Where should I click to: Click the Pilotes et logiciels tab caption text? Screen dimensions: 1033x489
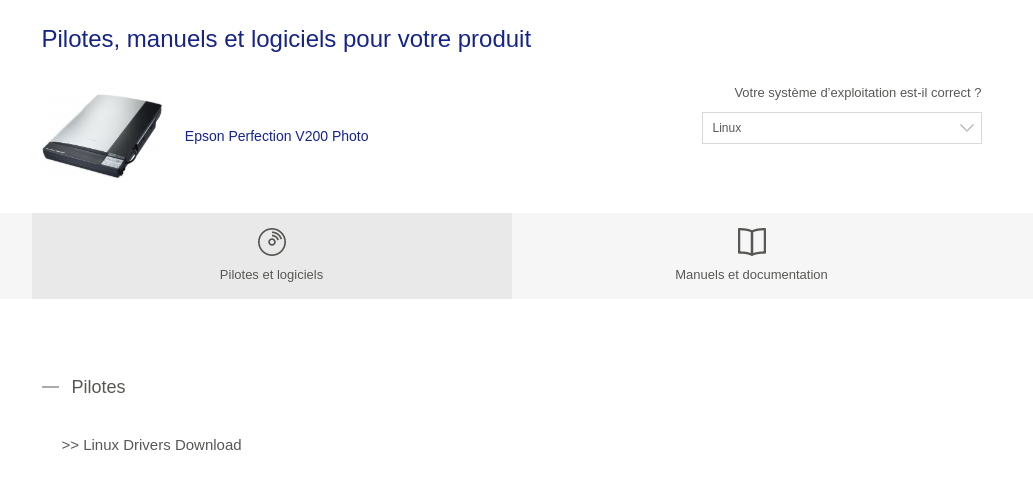coord(271,275)
